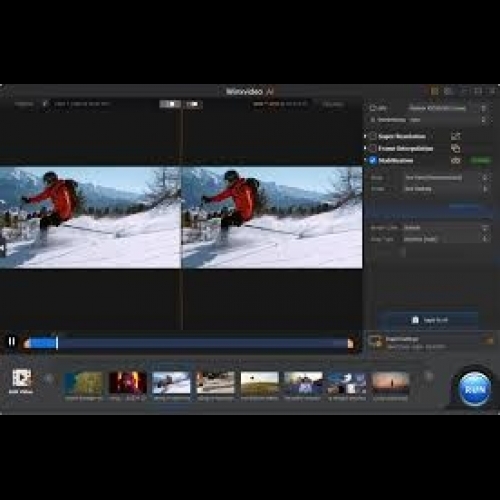Viewport: 500px width, 500px height.
Task: Open the Border Color dropdown
Action: (x=446, y=228)
